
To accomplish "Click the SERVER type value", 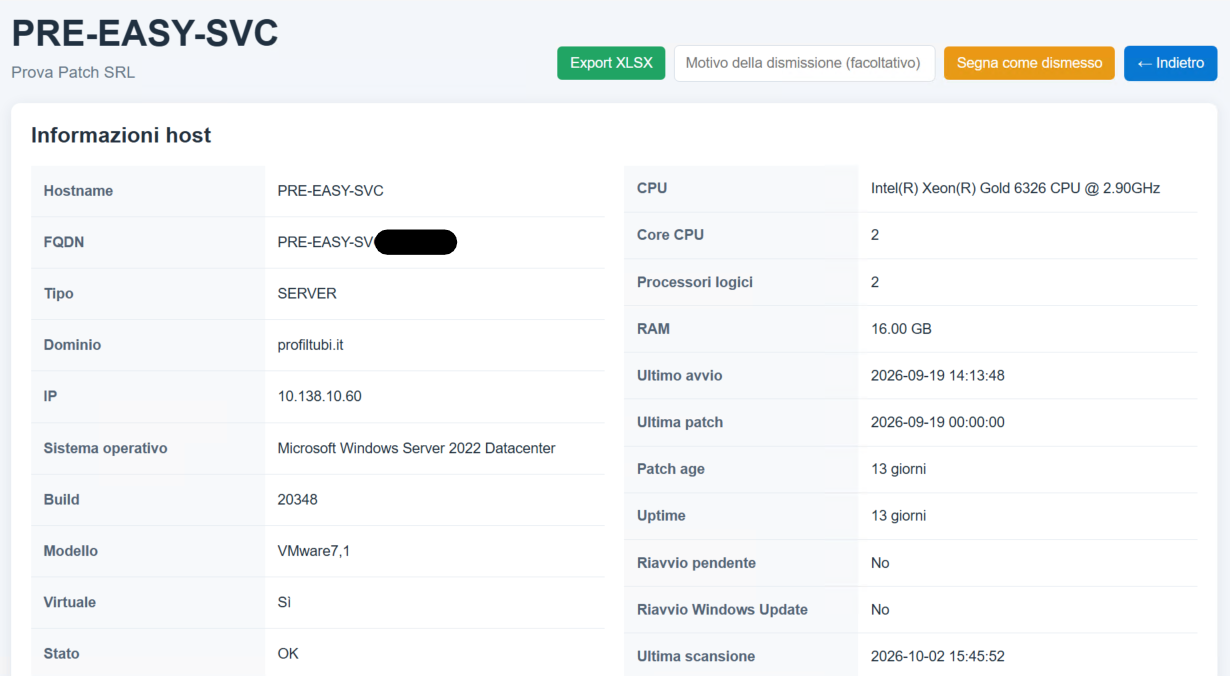I will coord(307,294).
